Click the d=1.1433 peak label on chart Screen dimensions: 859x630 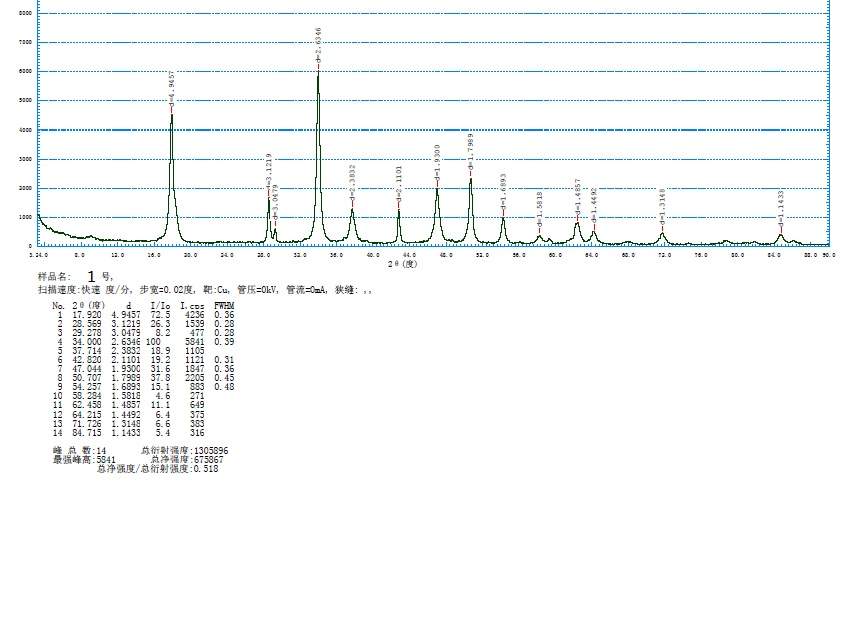click(781, 207)
